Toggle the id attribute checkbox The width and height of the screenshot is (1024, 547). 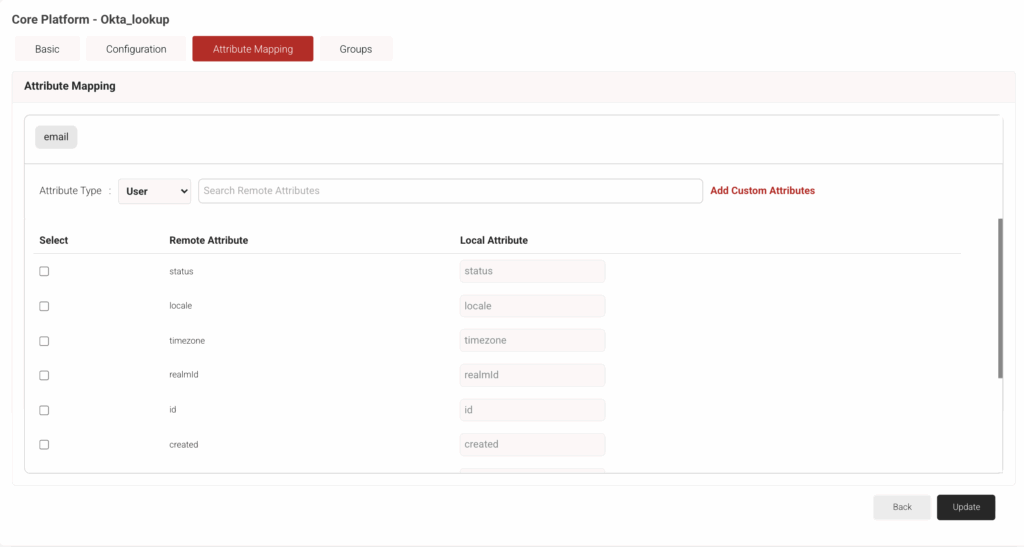coord(44,410)
